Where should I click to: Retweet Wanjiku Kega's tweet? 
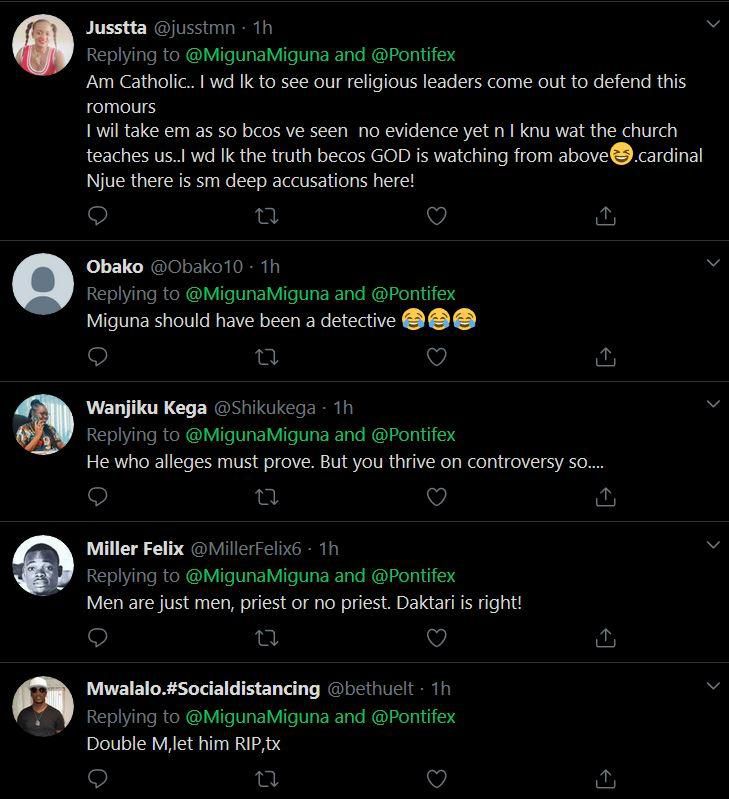(267, 496)
